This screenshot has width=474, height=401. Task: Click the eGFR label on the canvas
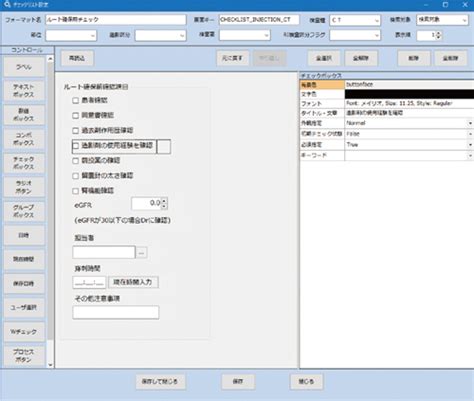pyautogui.click(x=83, y=205)
